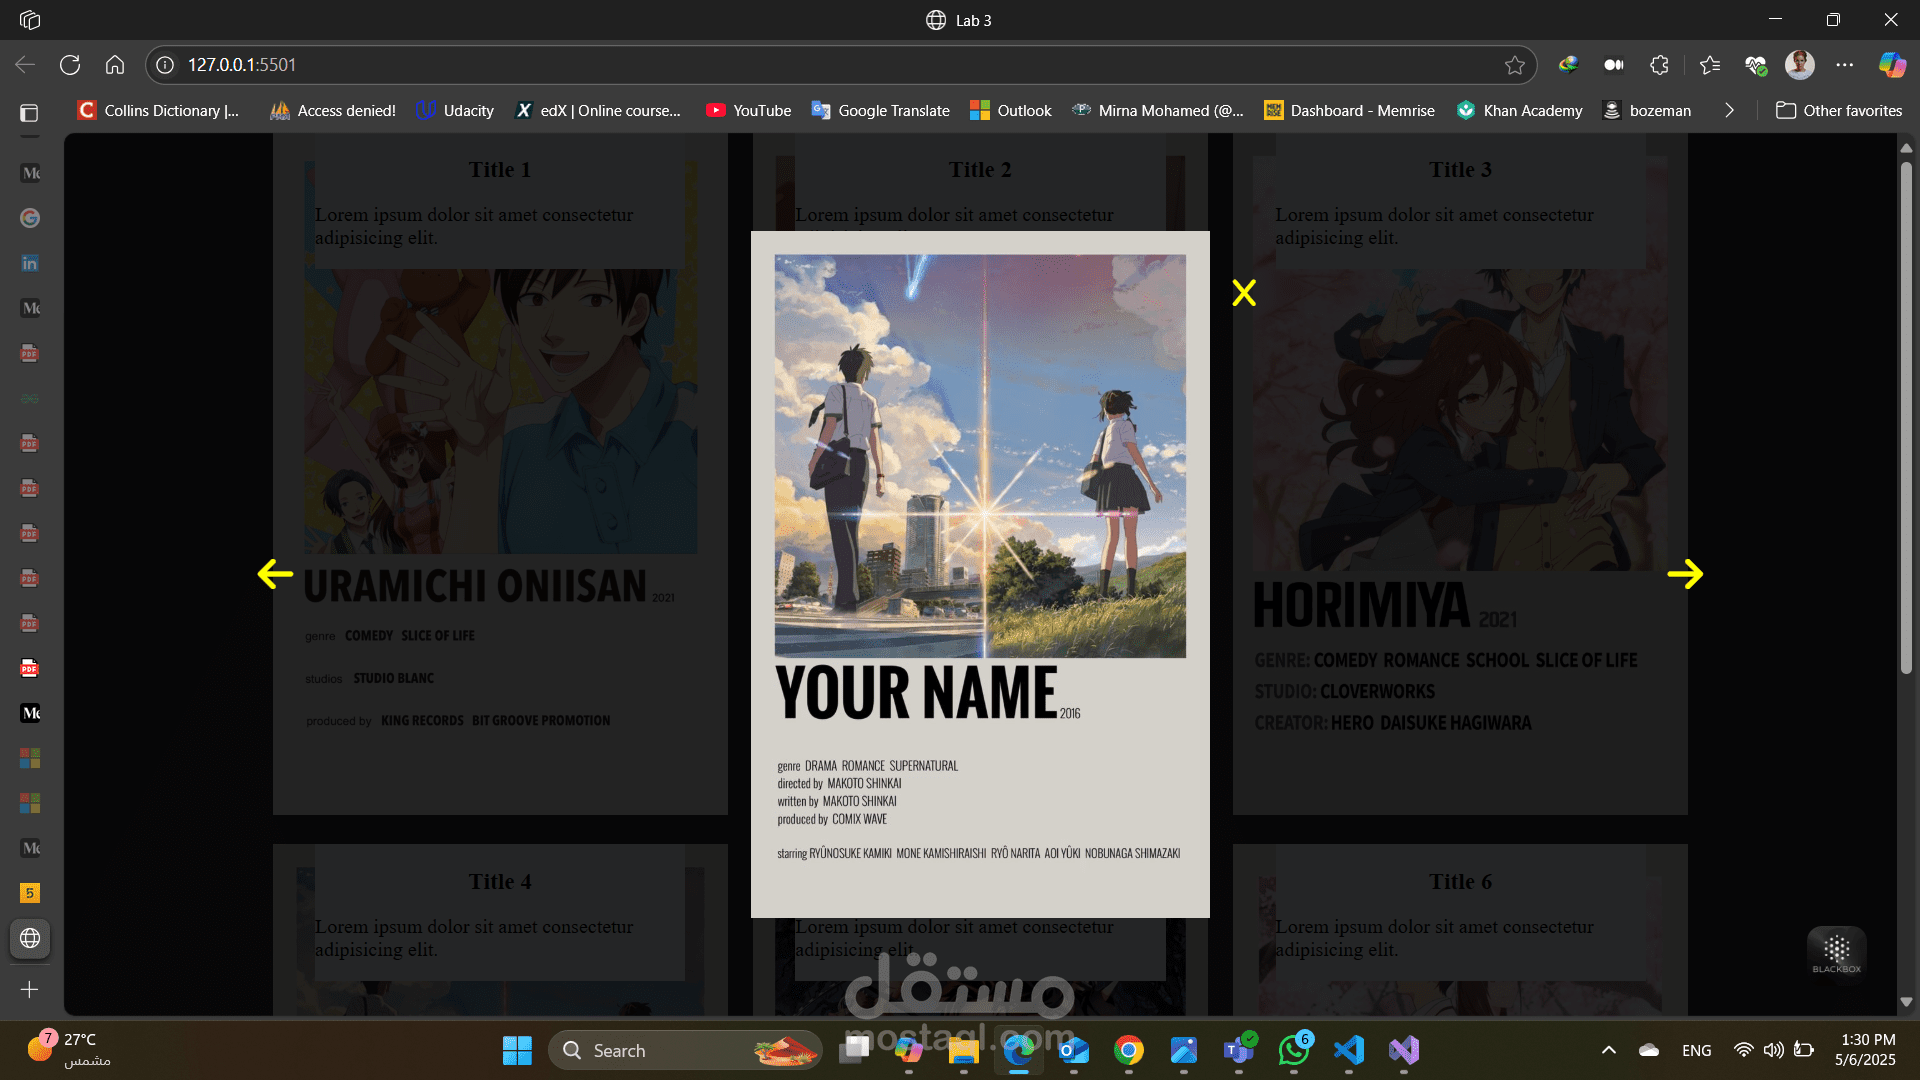Show the previous poster with the left arrow
The width and height of the screenshot is (1920, 1080).
click(275, 574)
